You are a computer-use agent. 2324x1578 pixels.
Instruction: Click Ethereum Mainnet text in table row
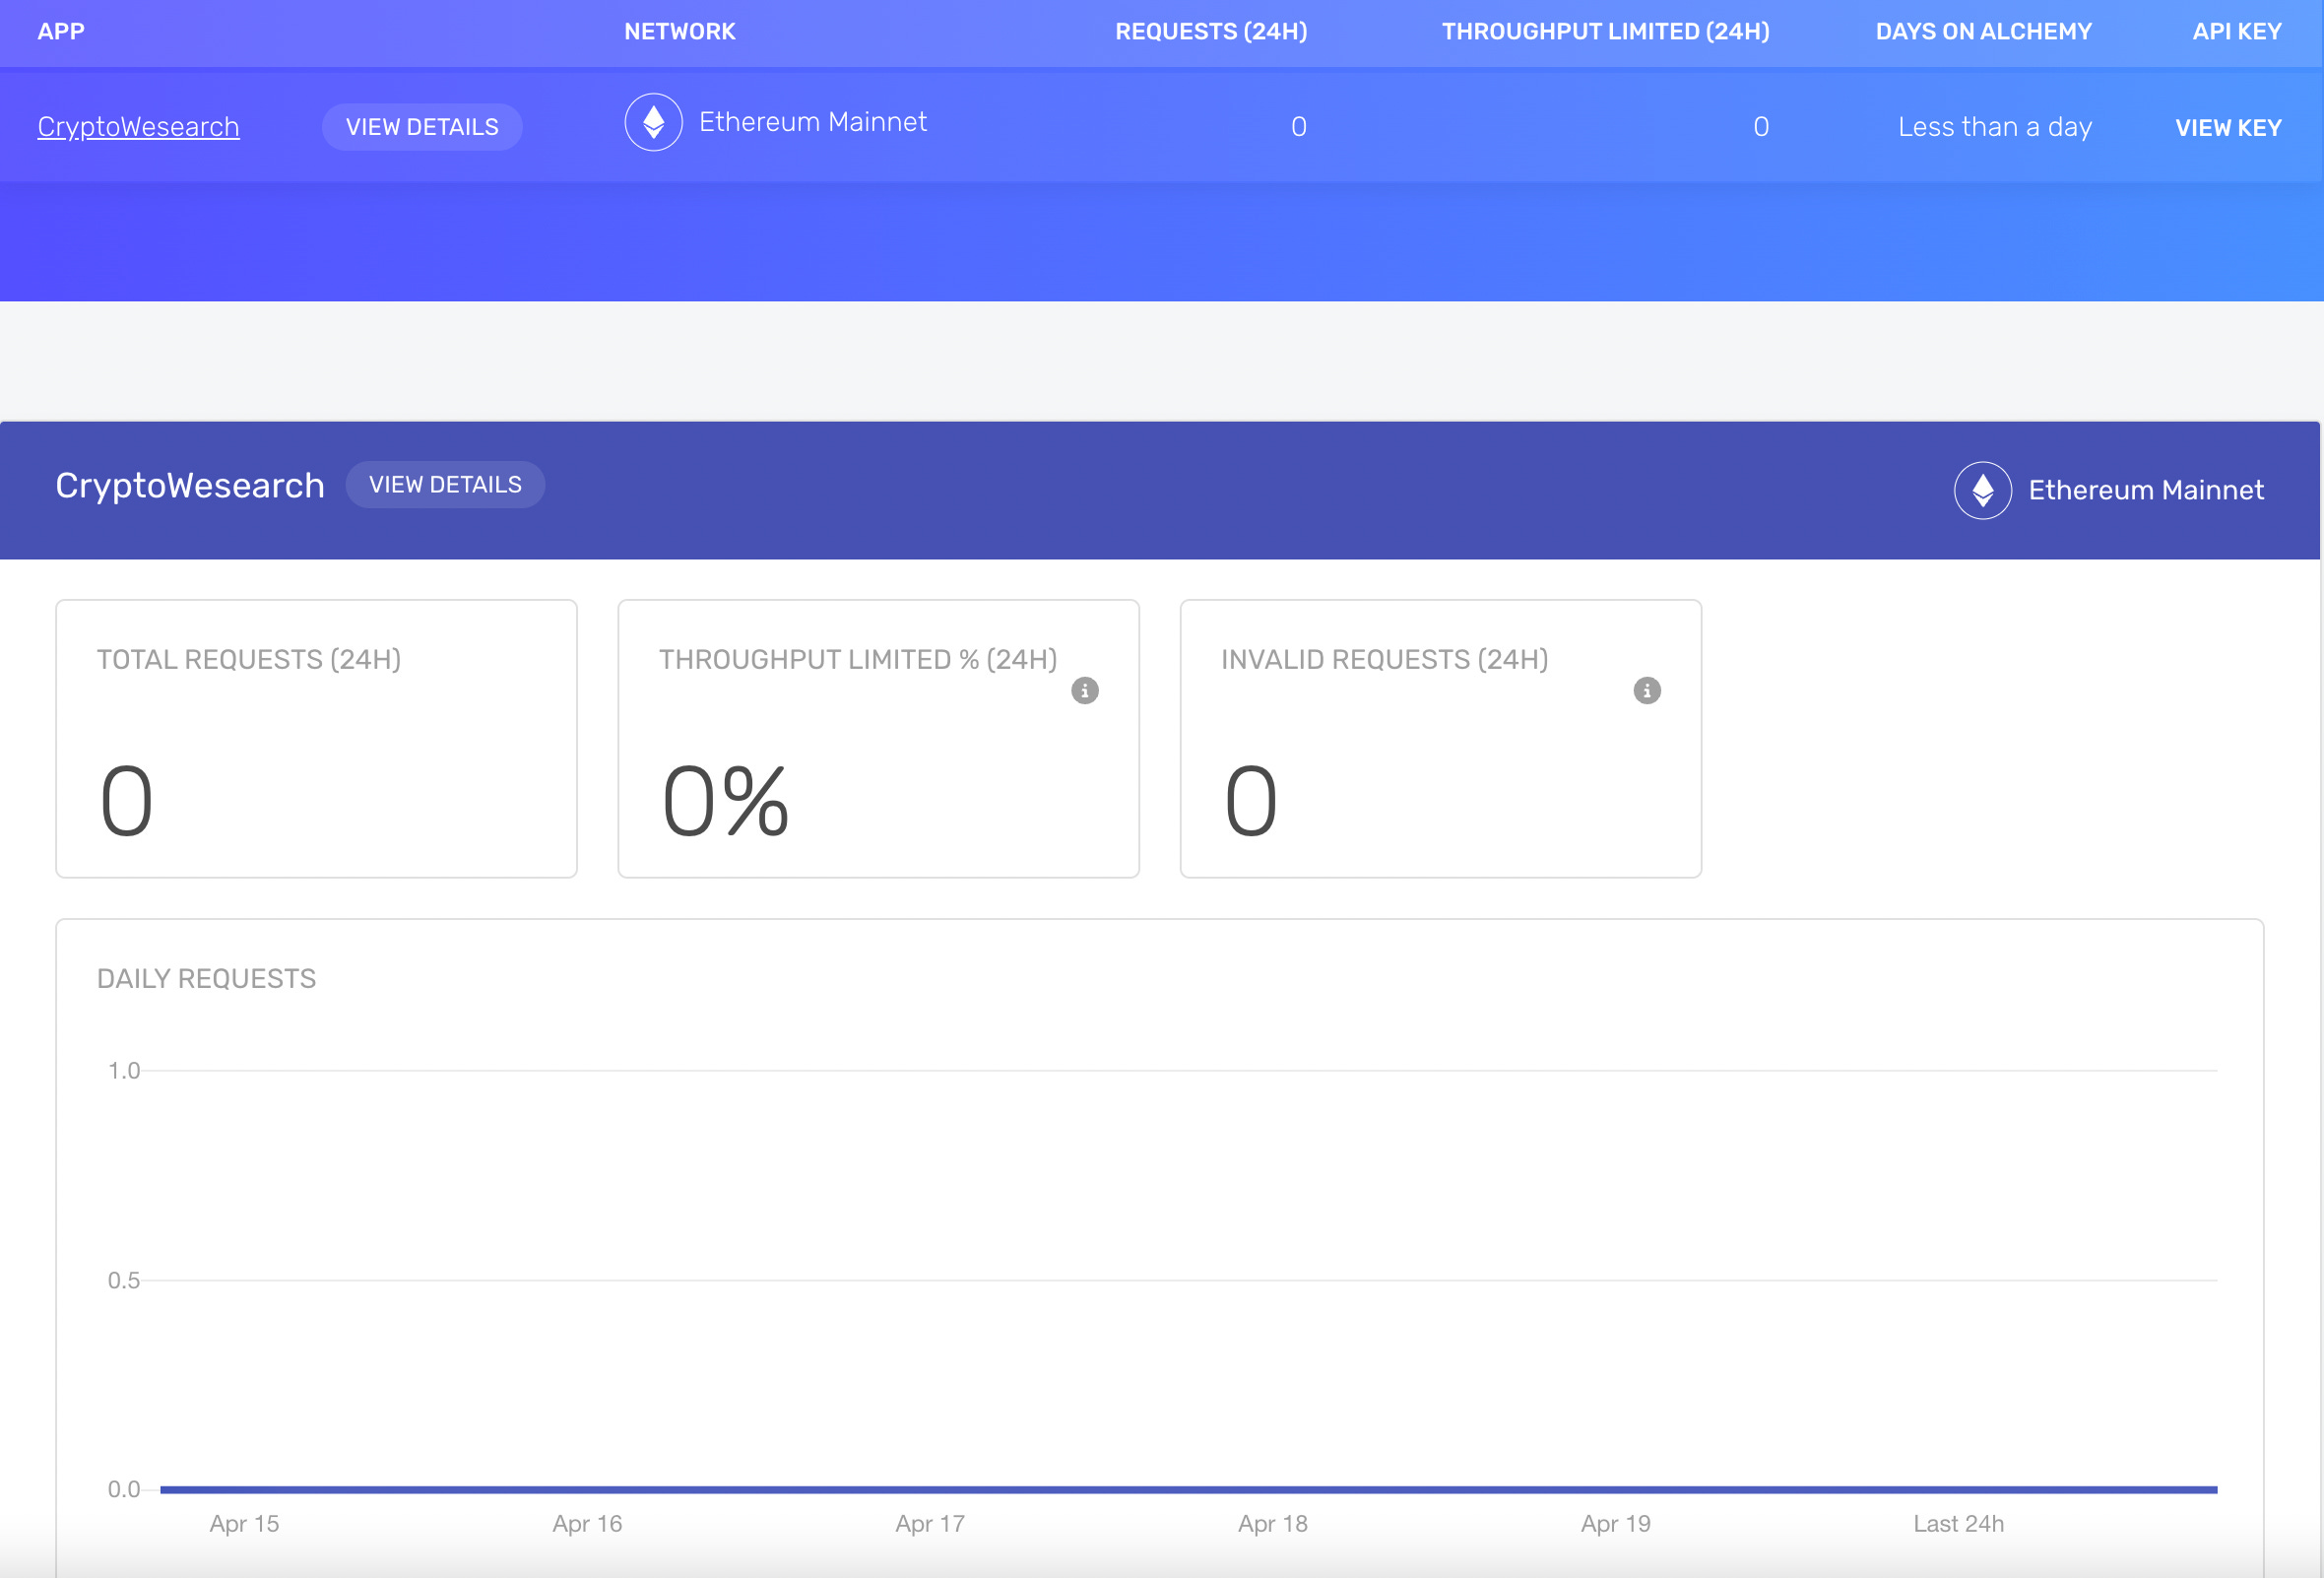[x=812, y=122]
